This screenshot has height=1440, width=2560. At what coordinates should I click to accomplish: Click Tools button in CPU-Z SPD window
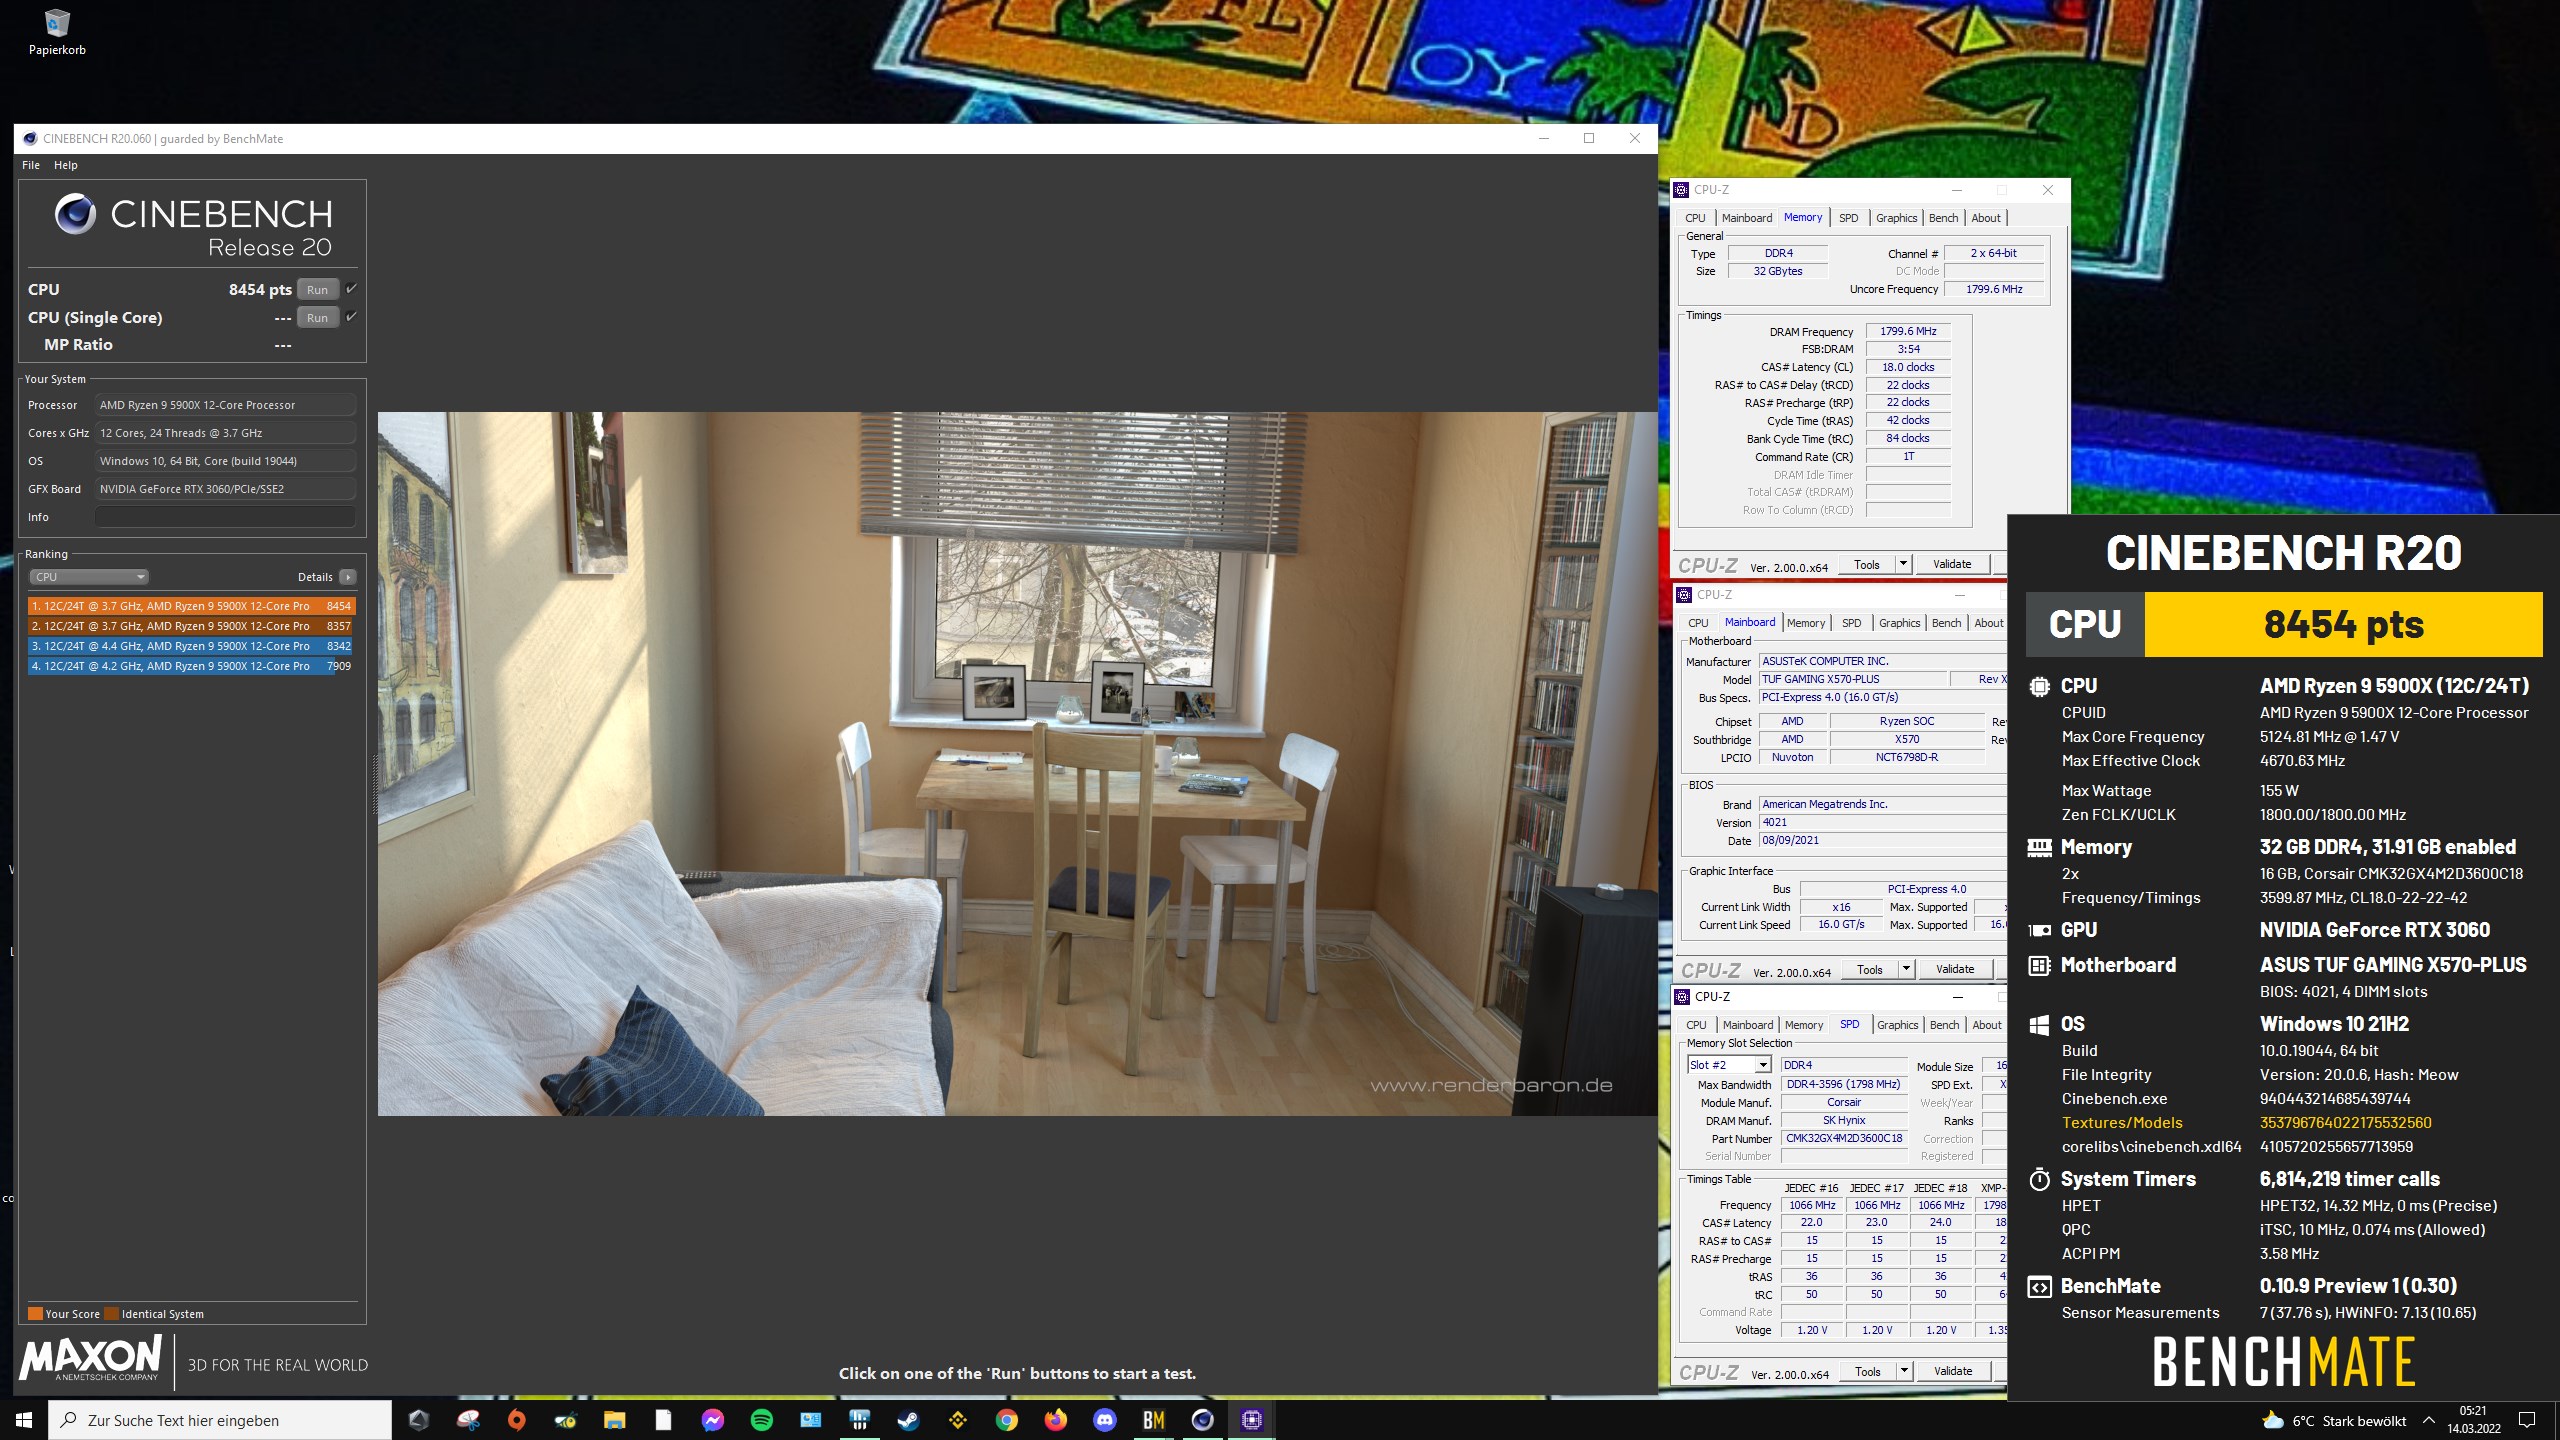tap(1868, 1371)
